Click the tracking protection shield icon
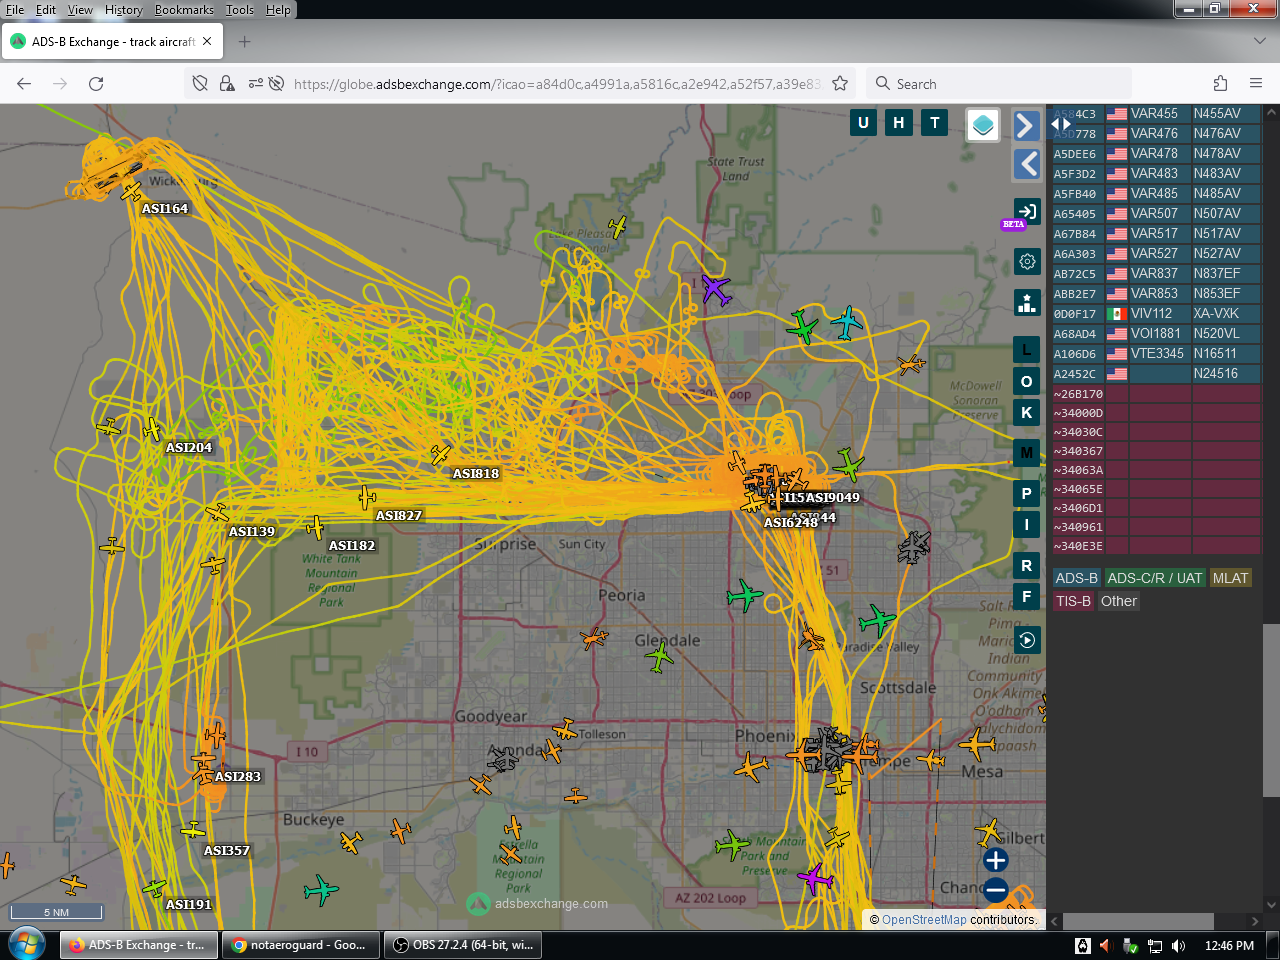 (200, 84)
